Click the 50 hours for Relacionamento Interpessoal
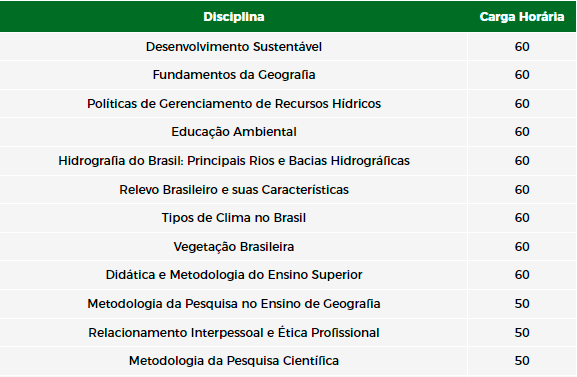577x377 pixels. pos(522,332)
